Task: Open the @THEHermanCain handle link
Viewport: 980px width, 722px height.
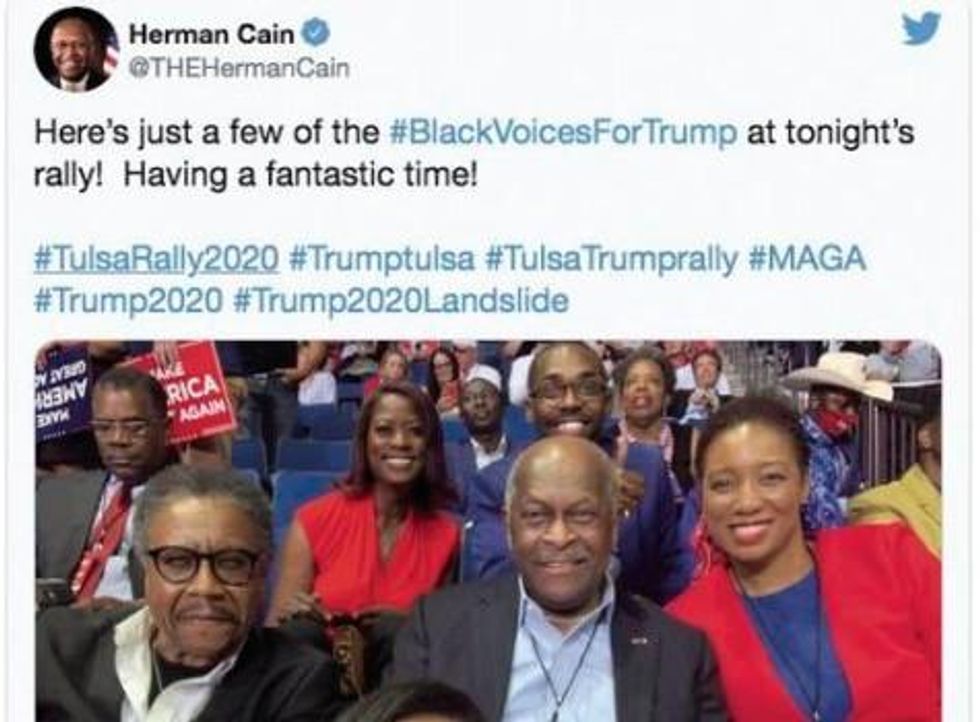Action: (238, 68)
